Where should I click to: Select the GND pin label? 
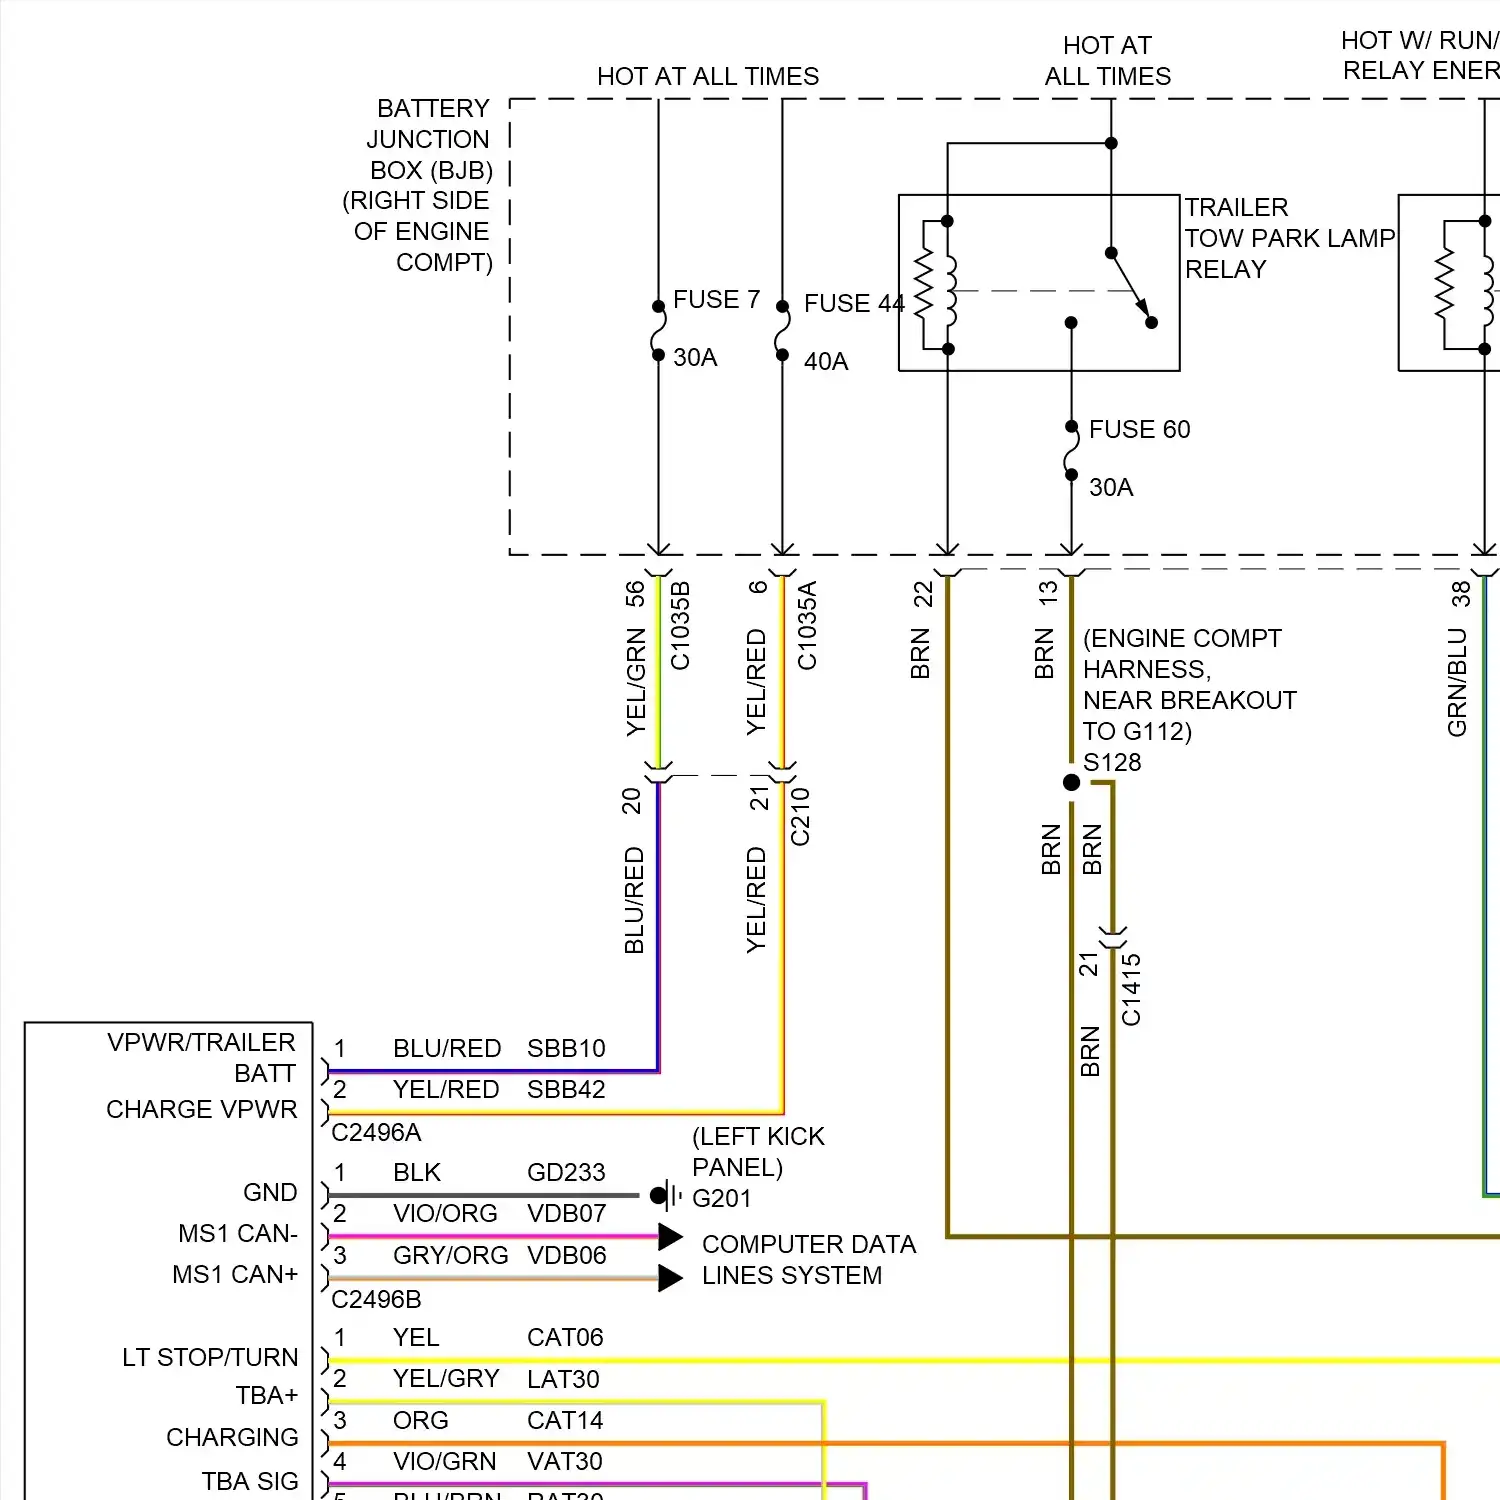(x=270, y=1192)
